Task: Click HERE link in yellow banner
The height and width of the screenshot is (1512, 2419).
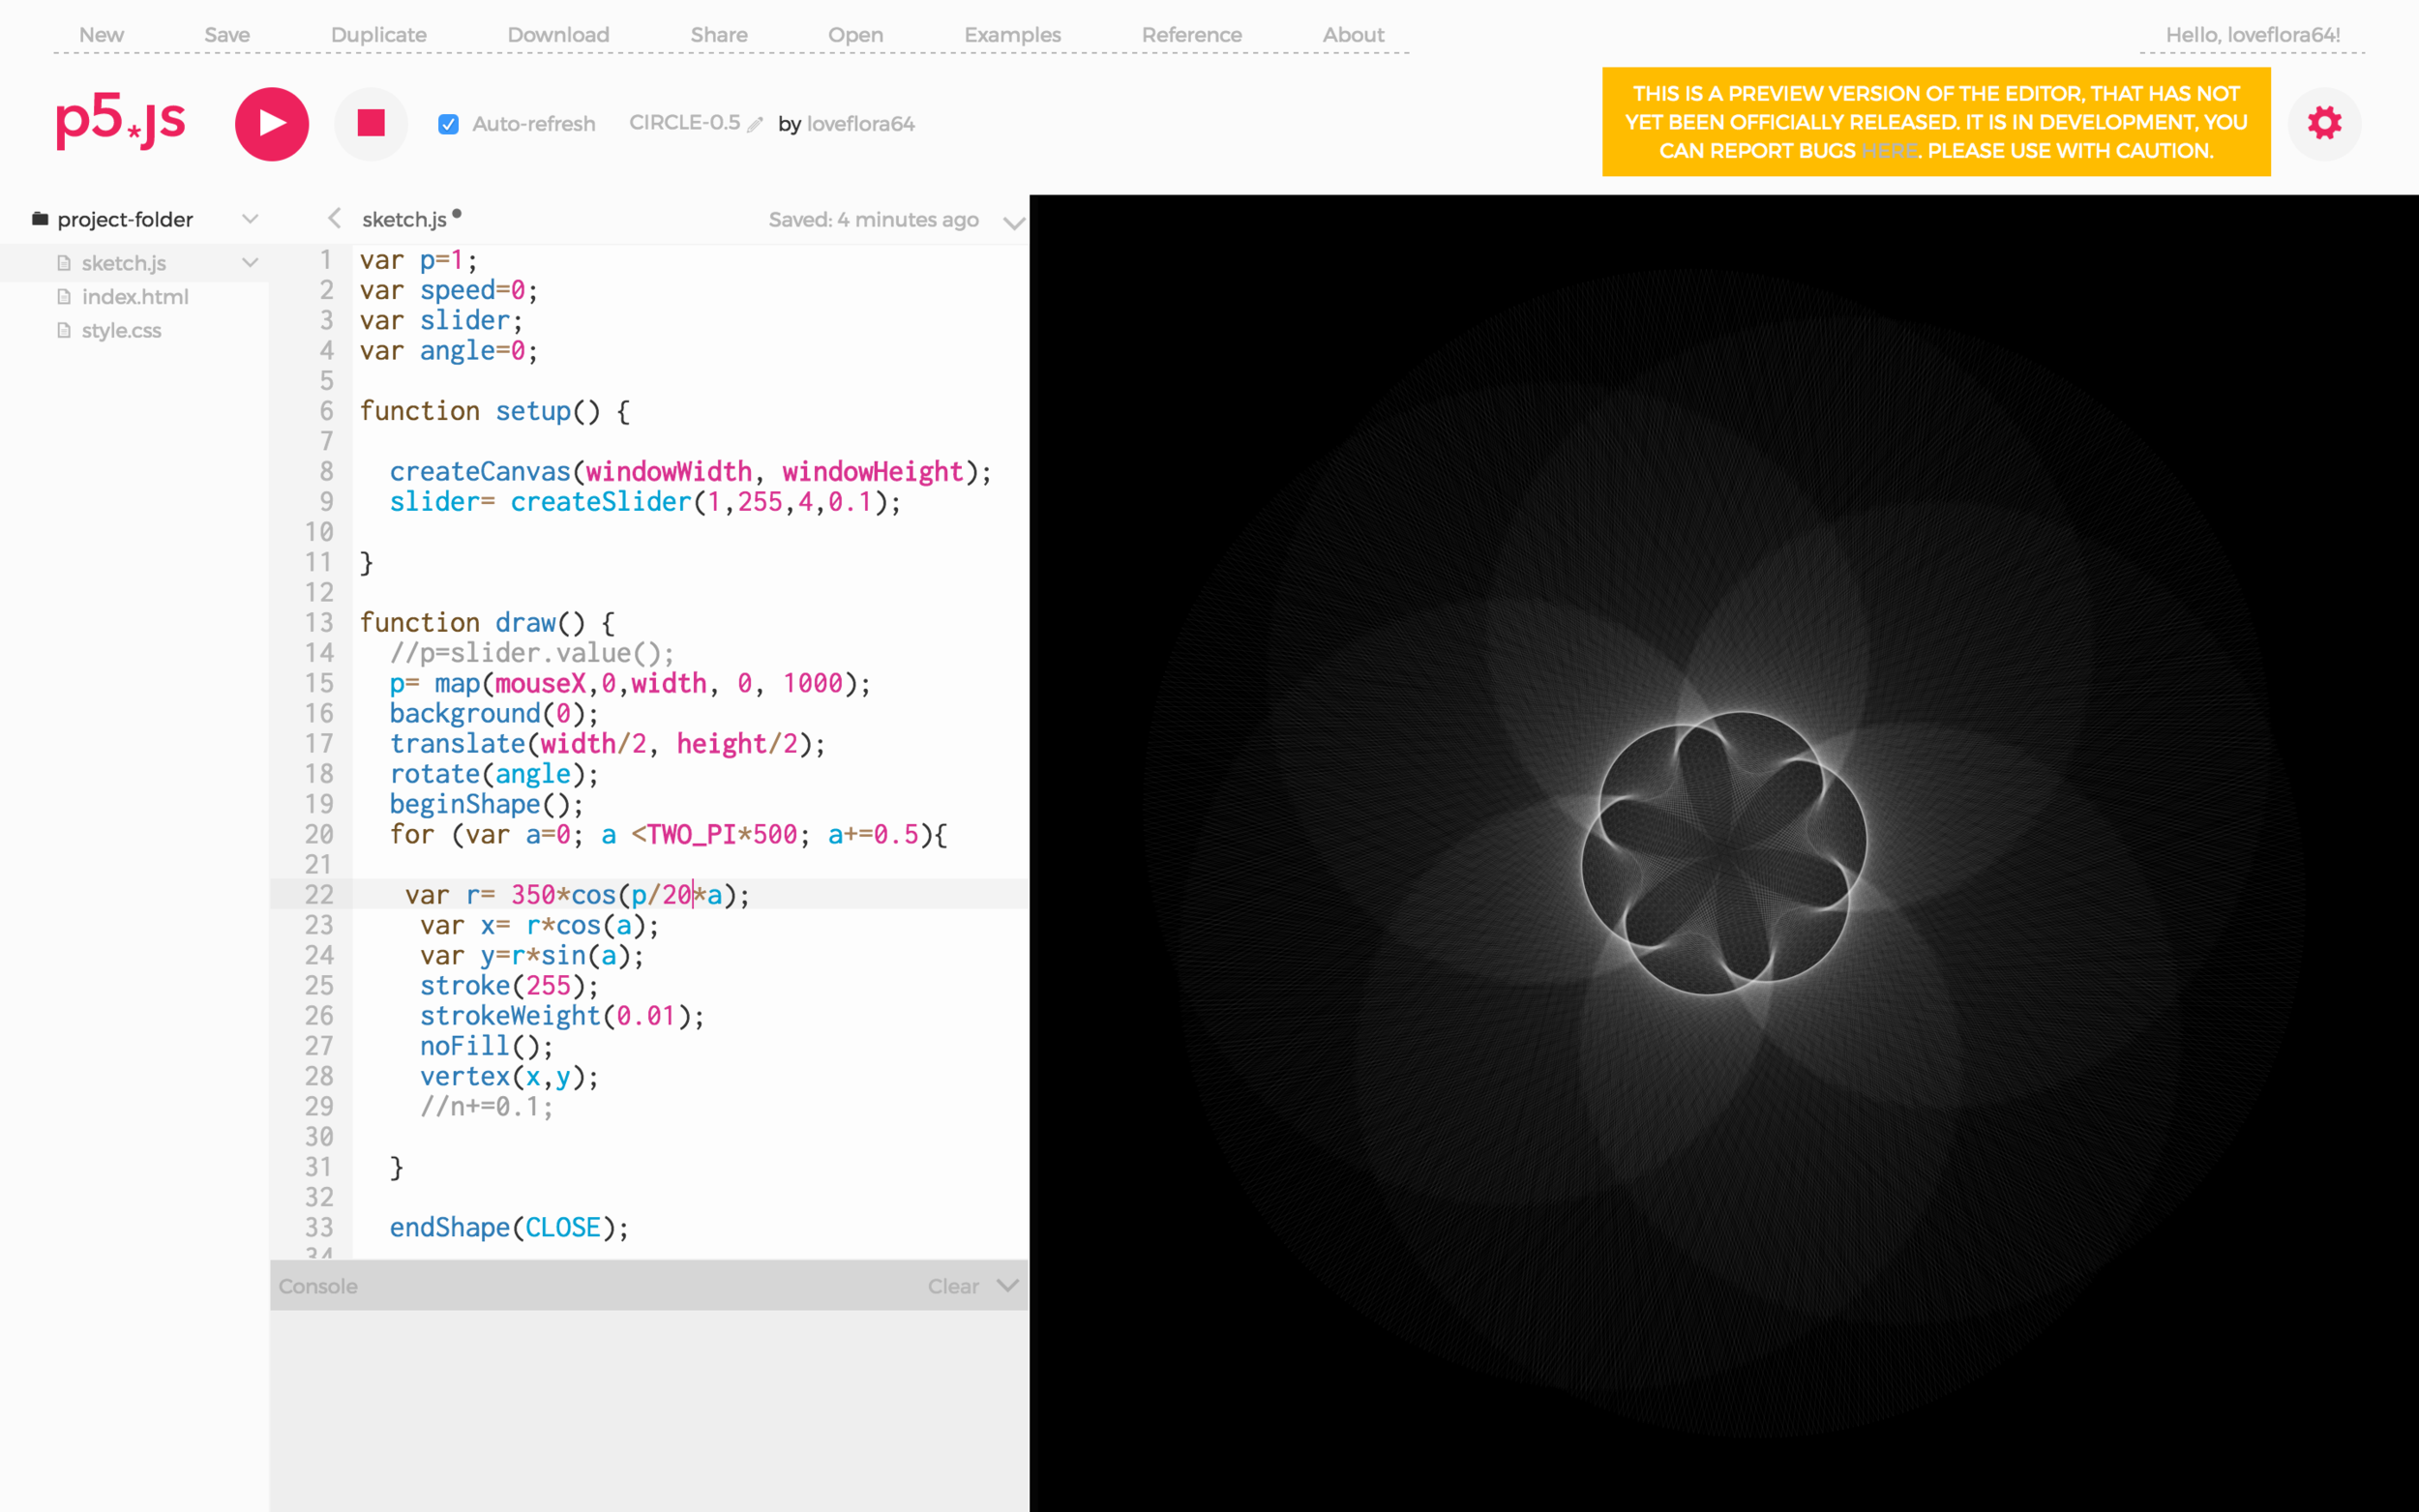Action: (1889, 151)
